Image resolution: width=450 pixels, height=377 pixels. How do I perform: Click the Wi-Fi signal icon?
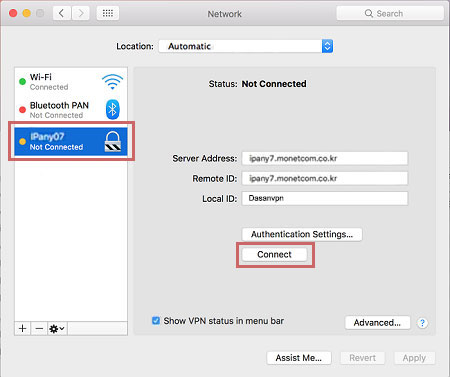(112, 82)
